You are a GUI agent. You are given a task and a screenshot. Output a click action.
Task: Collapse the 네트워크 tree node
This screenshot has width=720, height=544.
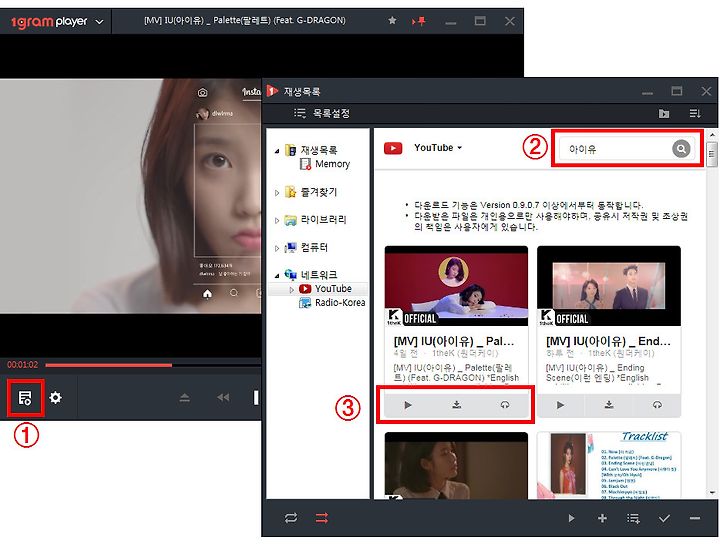click(277, 276)
